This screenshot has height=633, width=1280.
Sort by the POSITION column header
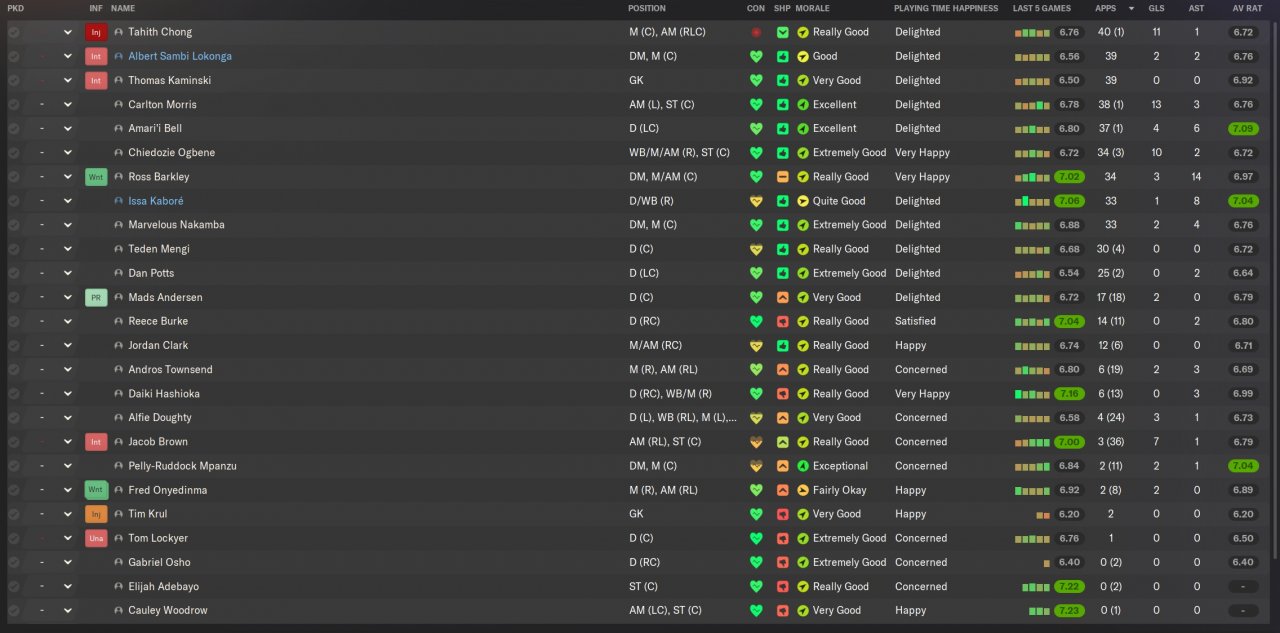(x=647, y=8)
